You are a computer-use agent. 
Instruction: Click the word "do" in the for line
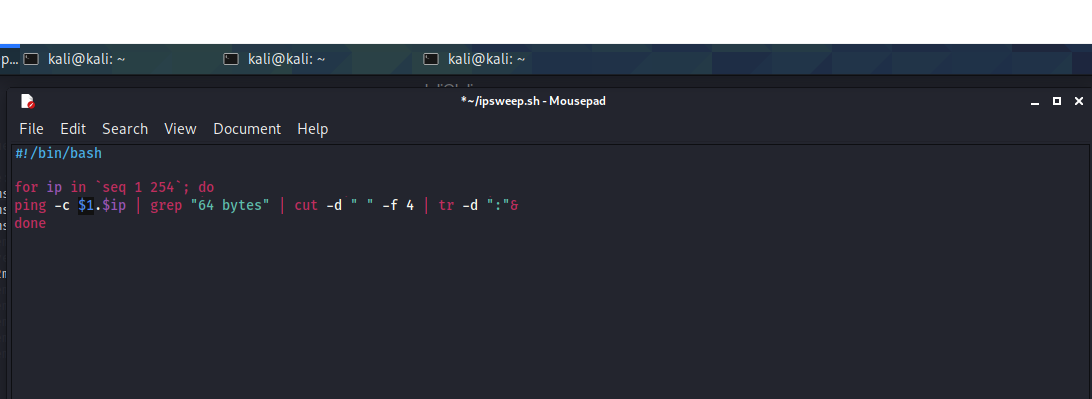(206, 187)
